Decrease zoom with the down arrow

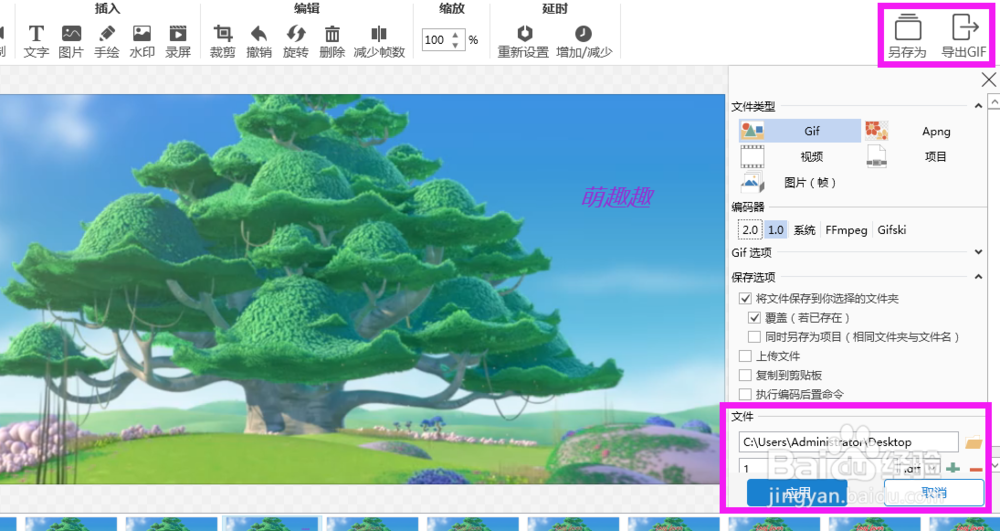(x=455, y=45)
